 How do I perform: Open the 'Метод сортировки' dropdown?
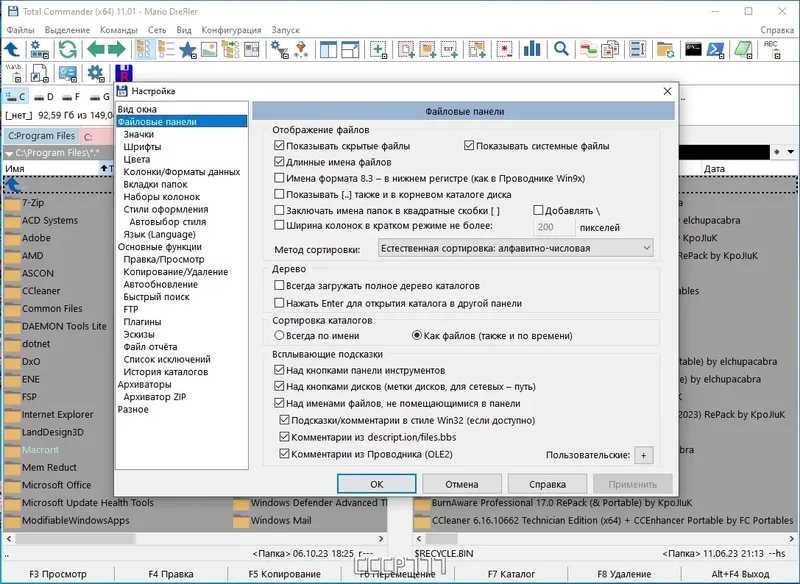(x=515, y=248)
